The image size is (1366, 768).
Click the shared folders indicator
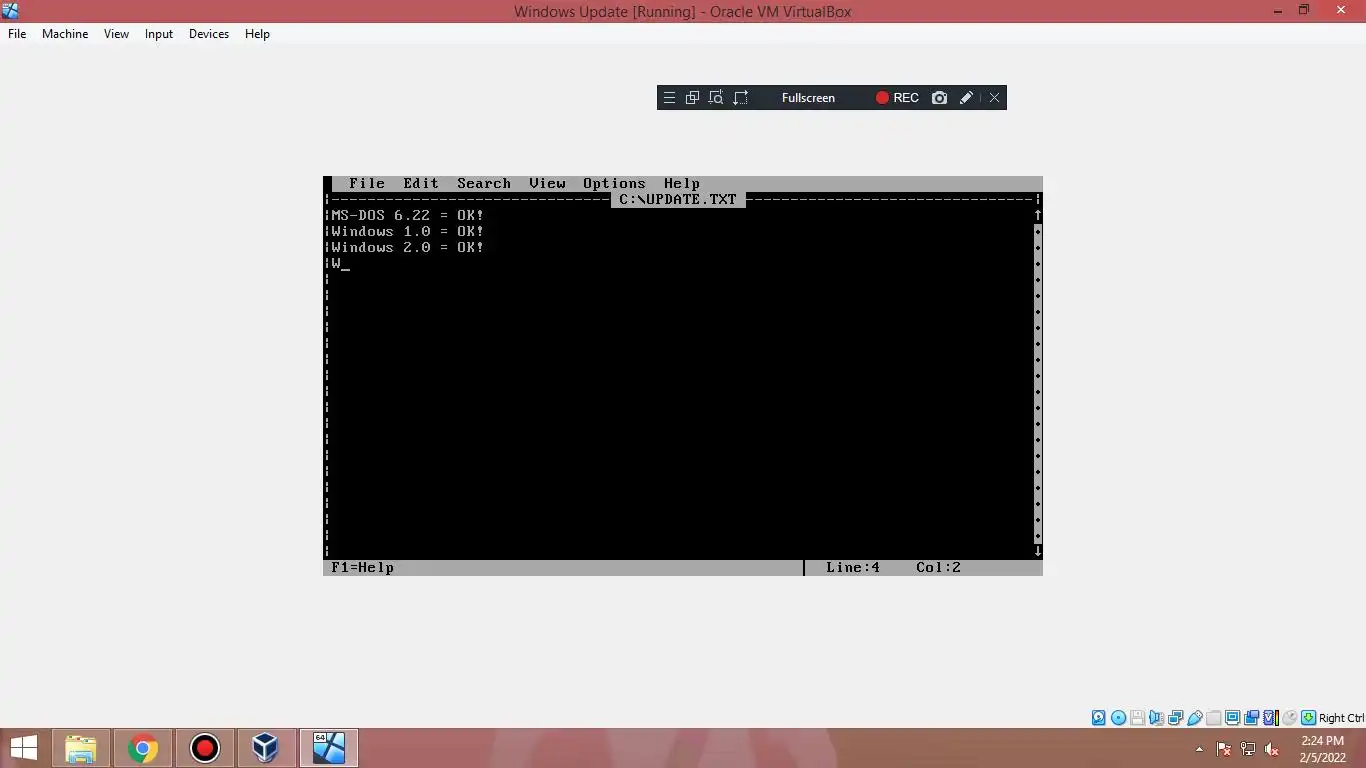[x=1213, y=718]
